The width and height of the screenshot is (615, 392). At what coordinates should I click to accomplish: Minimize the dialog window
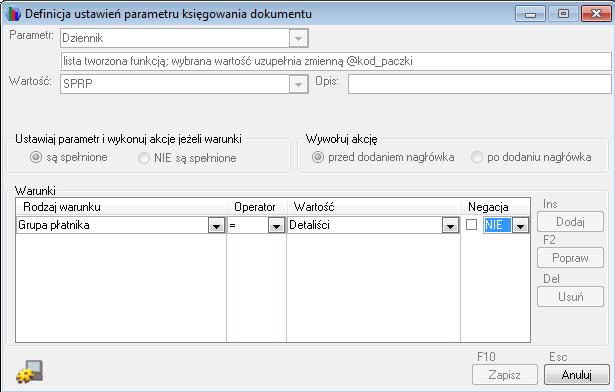tap(530, 14)
